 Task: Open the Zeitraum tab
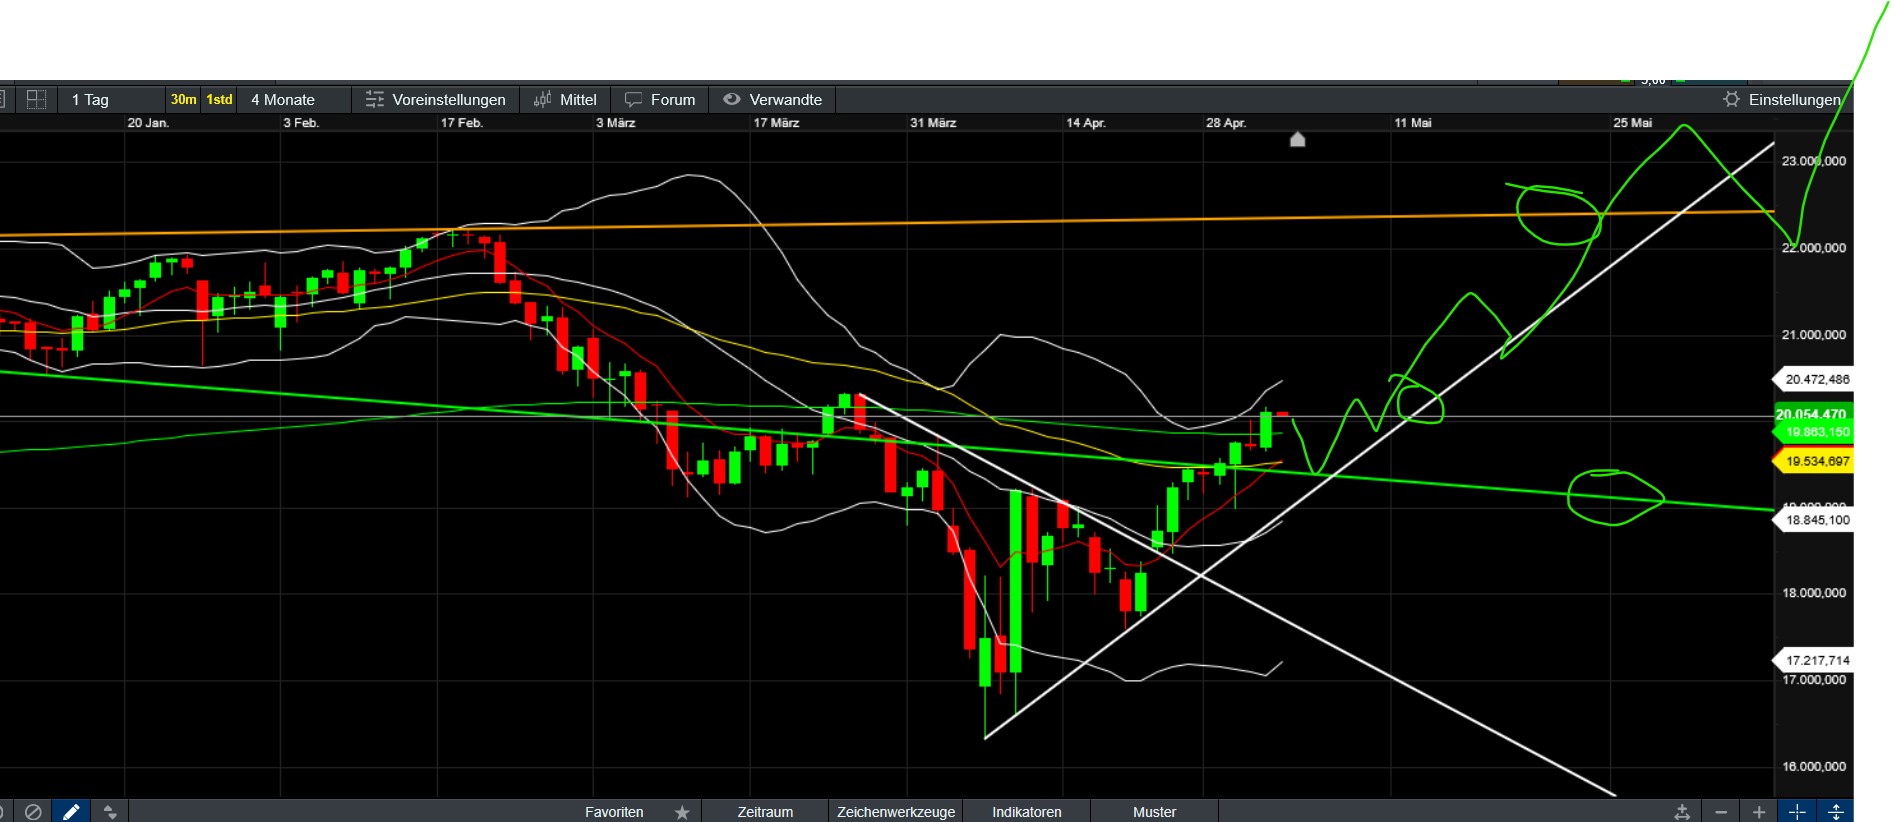click(765, 812)
